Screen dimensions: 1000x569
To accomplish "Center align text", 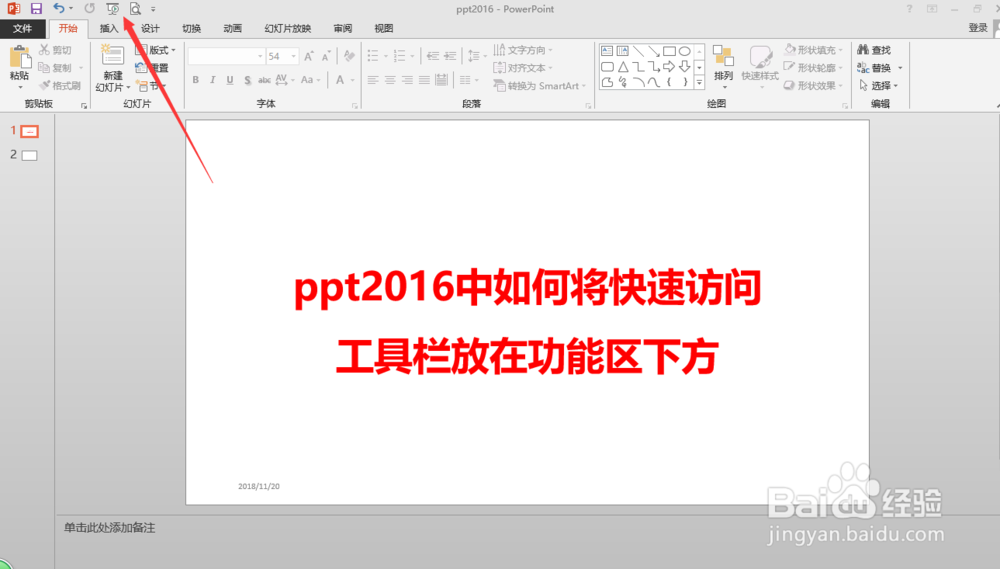I will 390,80.
